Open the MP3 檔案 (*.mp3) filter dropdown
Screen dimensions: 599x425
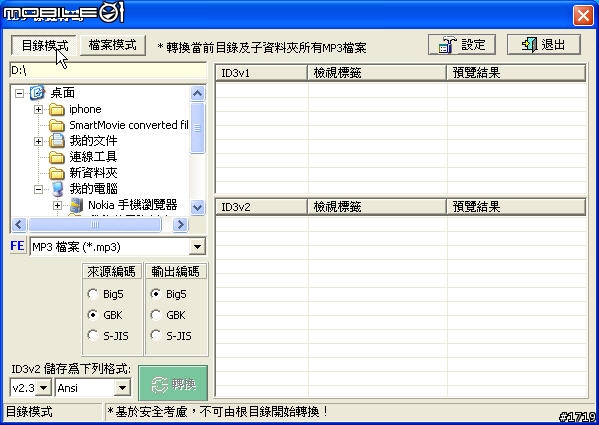point(198,247)
